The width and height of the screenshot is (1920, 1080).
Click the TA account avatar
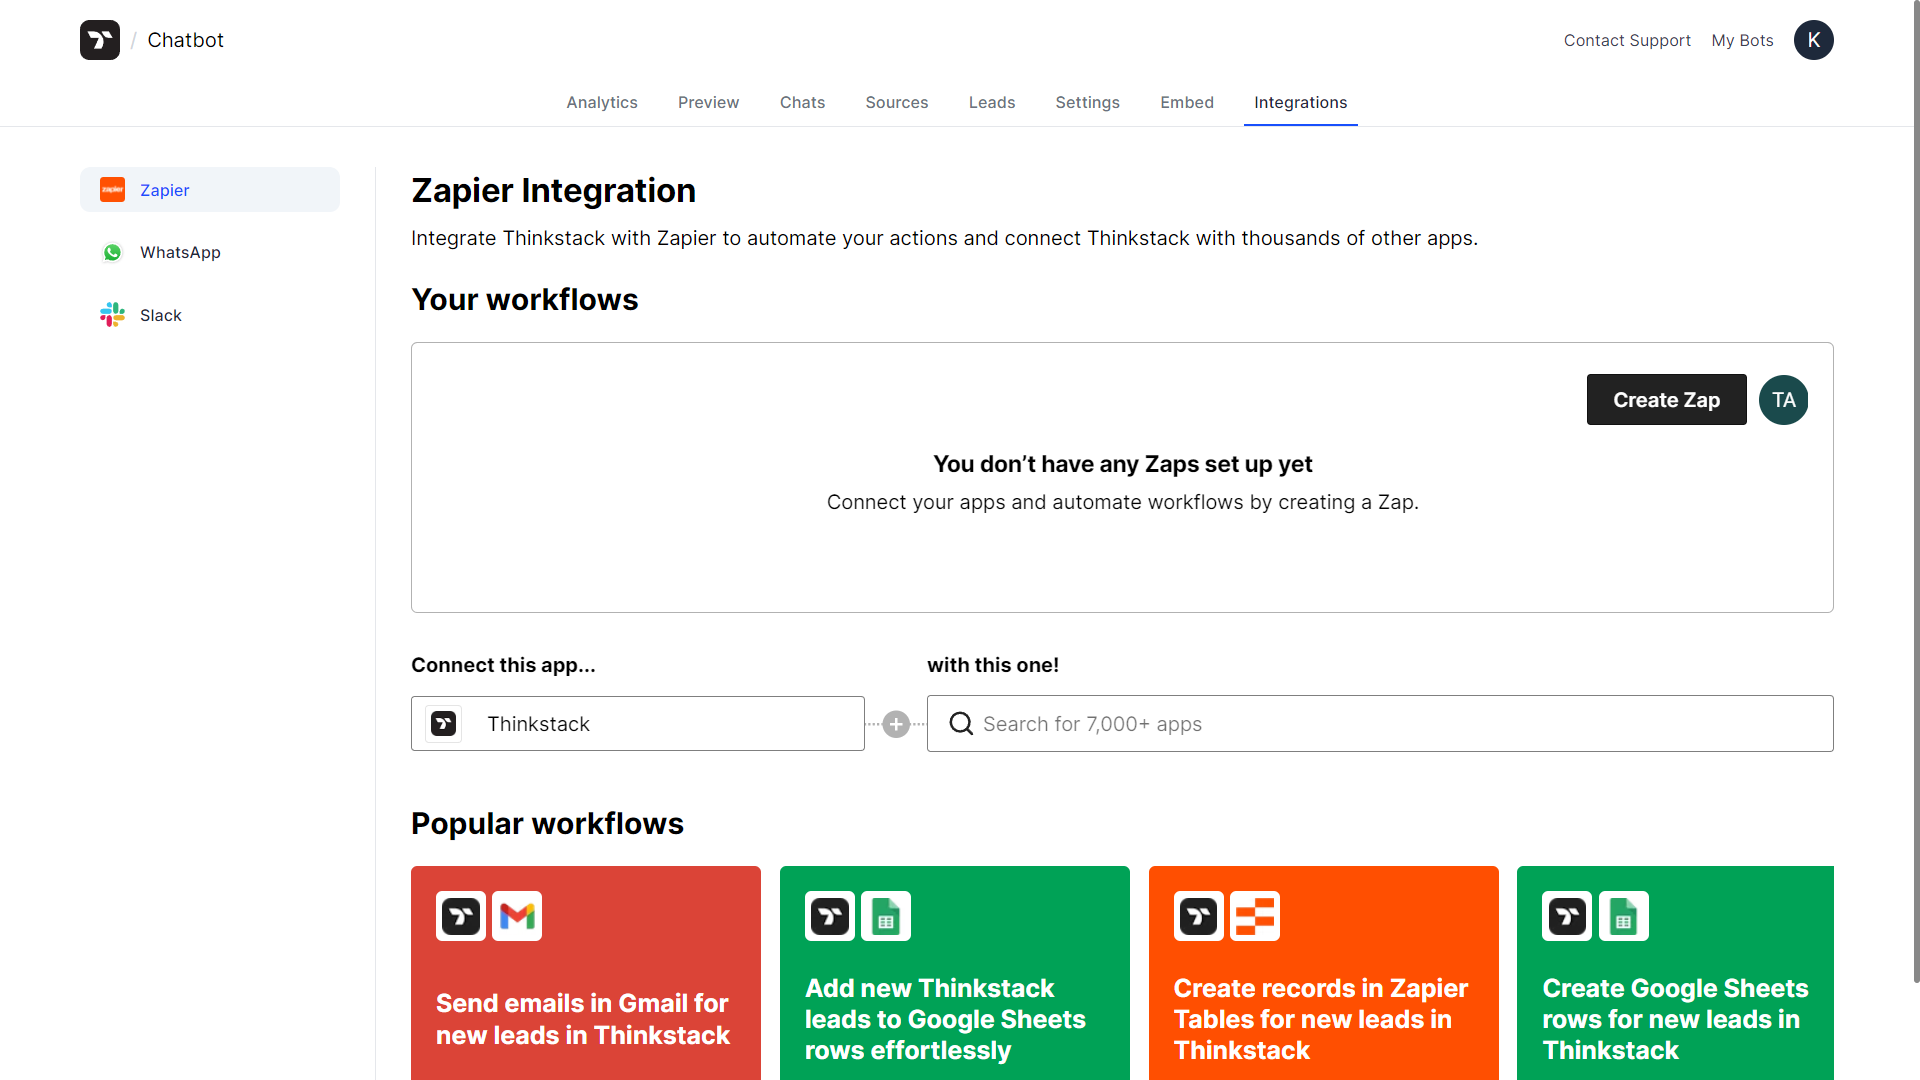(x=1783, y=400)
